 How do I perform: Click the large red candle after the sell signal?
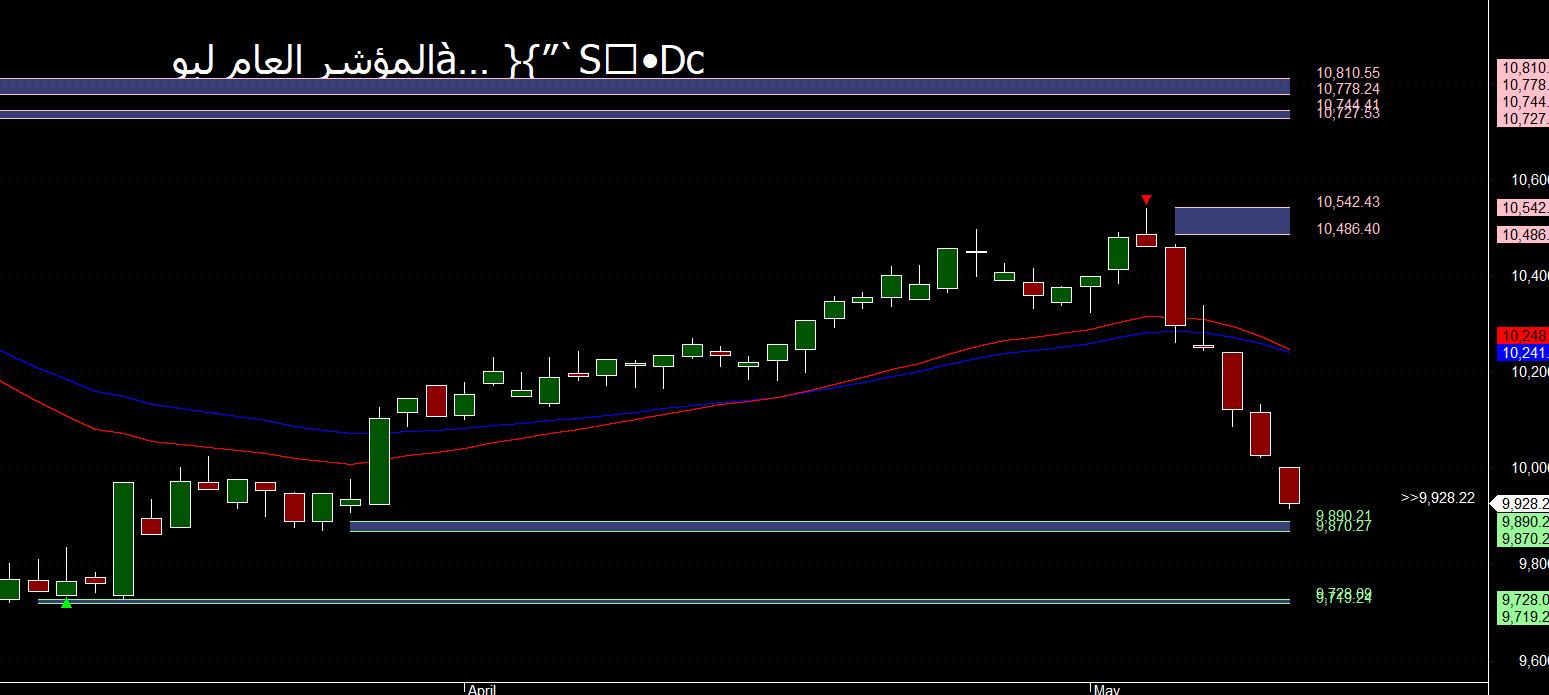pyautogui.click(x=1175, y=286)
